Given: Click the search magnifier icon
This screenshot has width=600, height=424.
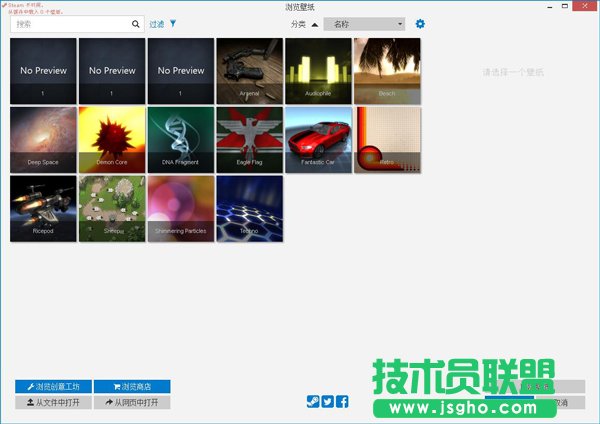Looking at the screenshot, I should [136, 24].
